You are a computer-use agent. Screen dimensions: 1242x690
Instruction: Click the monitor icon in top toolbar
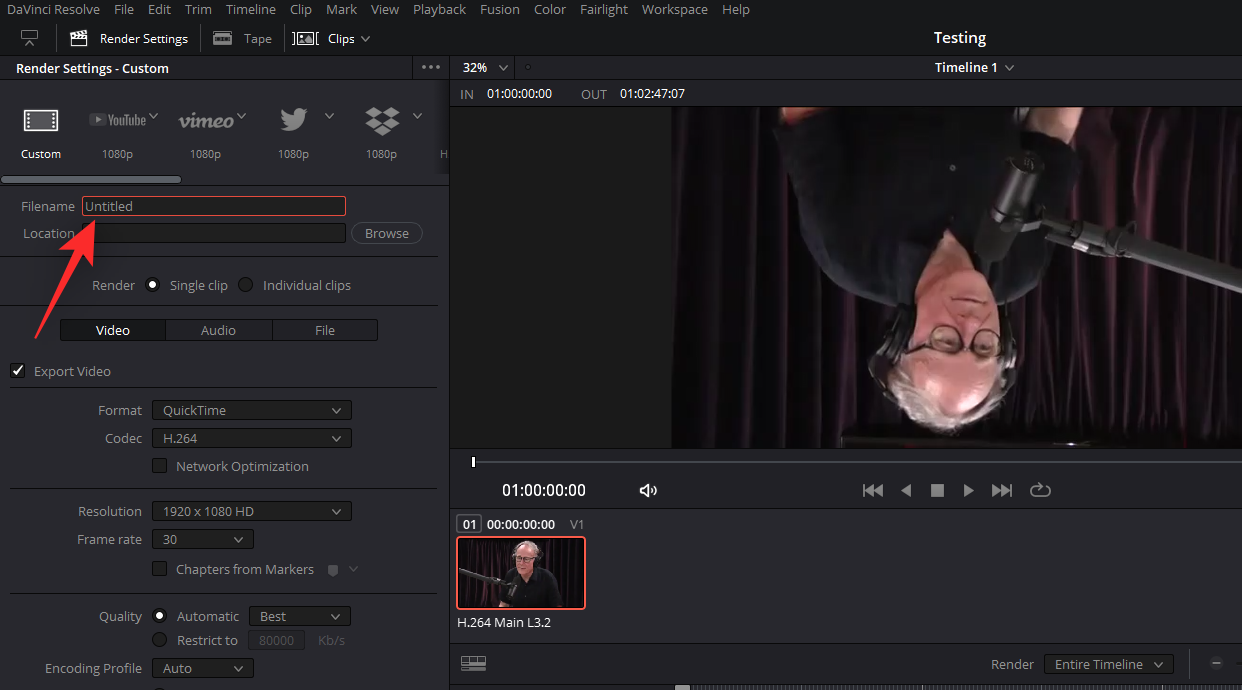(30, 38)
